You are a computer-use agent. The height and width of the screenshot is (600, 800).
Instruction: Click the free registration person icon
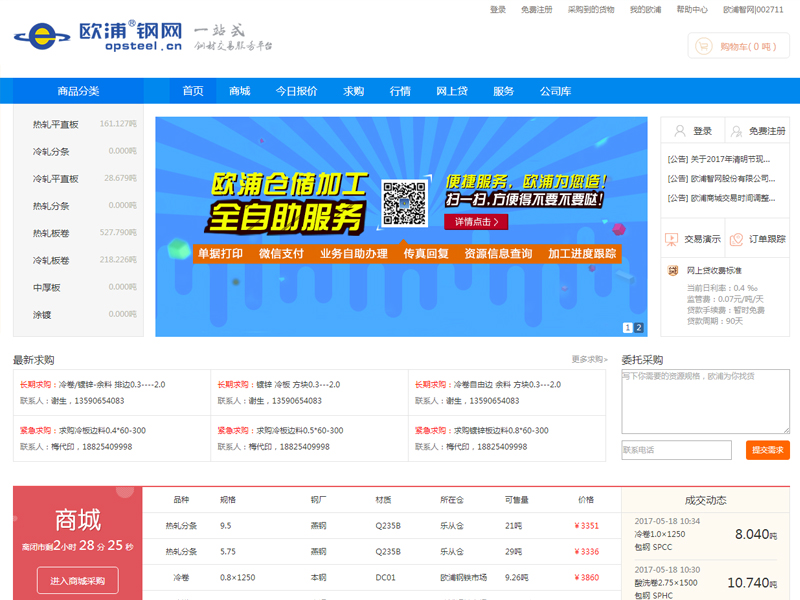736,131
